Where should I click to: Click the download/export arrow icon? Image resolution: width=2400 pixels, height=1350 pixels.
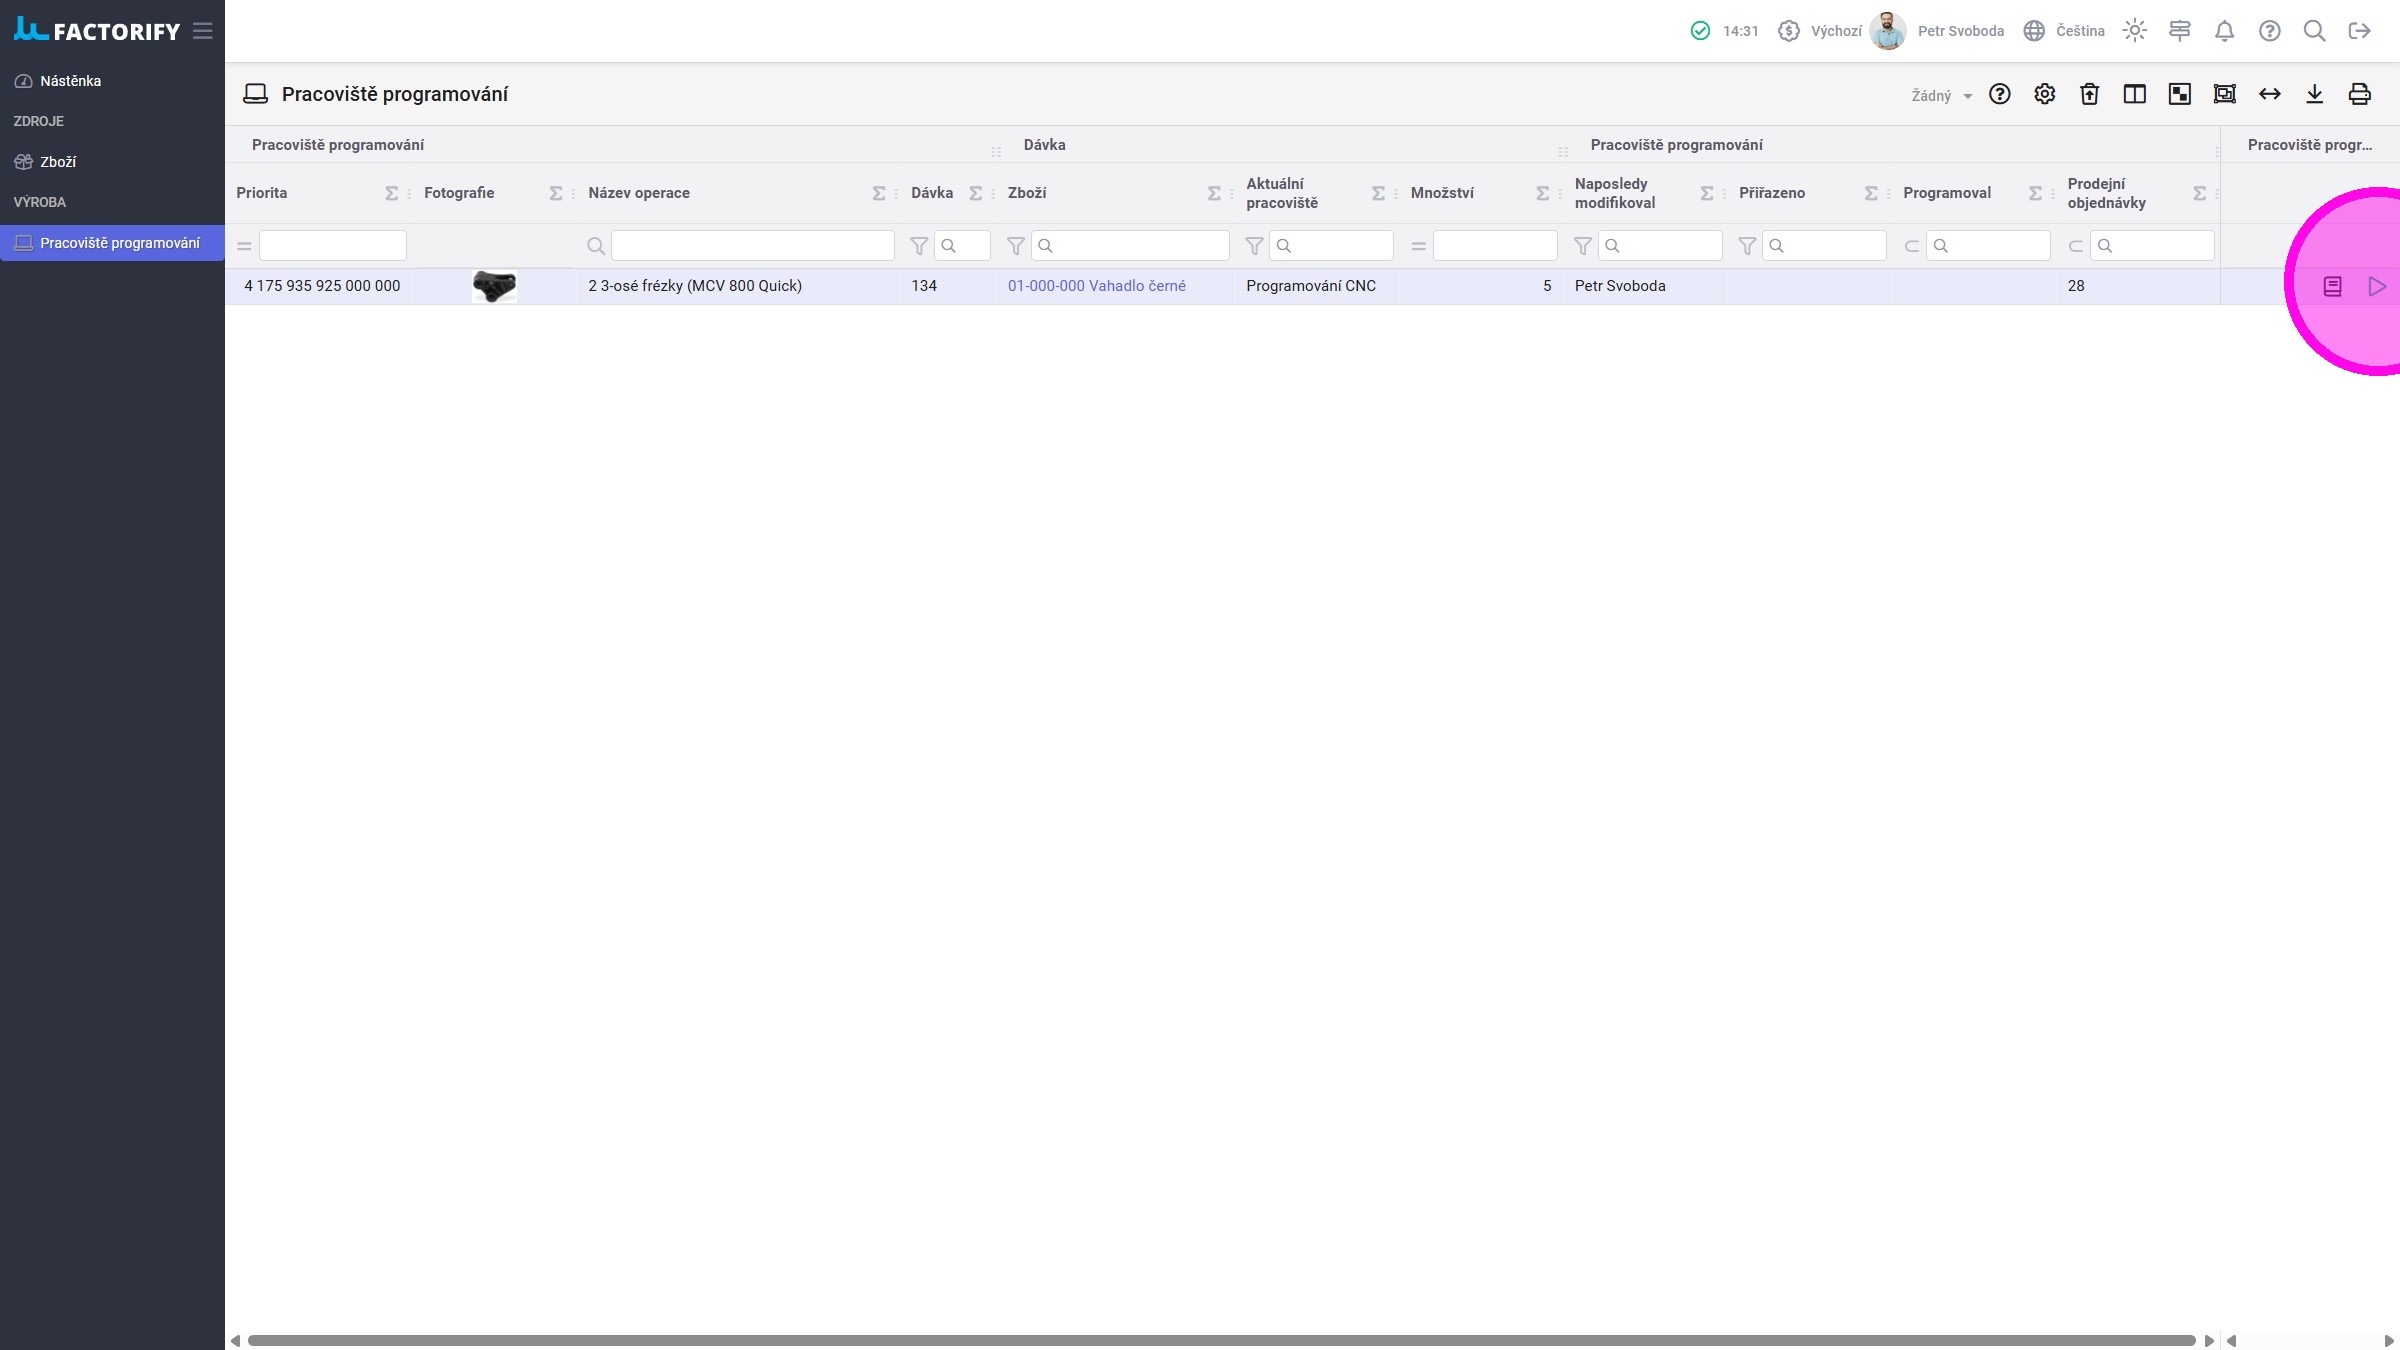pyautogui.click(x=2314, y=94)
